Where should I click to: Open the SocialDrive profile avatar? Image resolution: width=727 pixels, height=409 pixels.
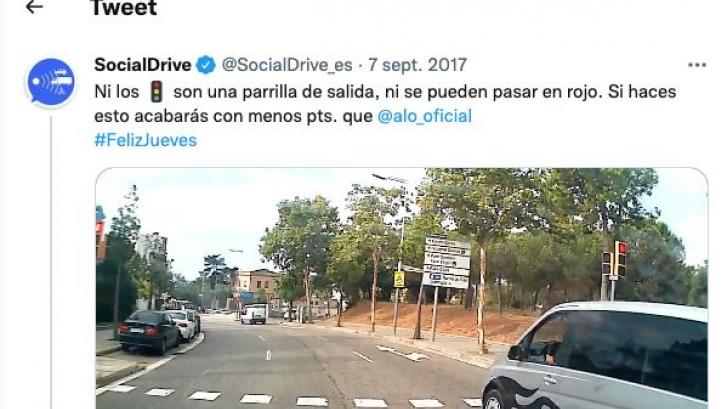pos(51,82)
